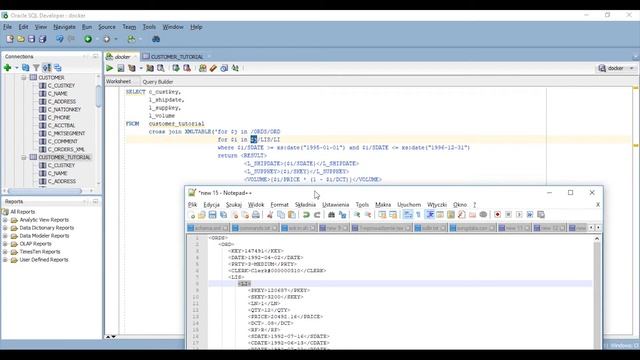Expand Data Modeler Reports folder
Image resolution: width=640 pixels, height=360 pixels.
(x=5, y=236)
